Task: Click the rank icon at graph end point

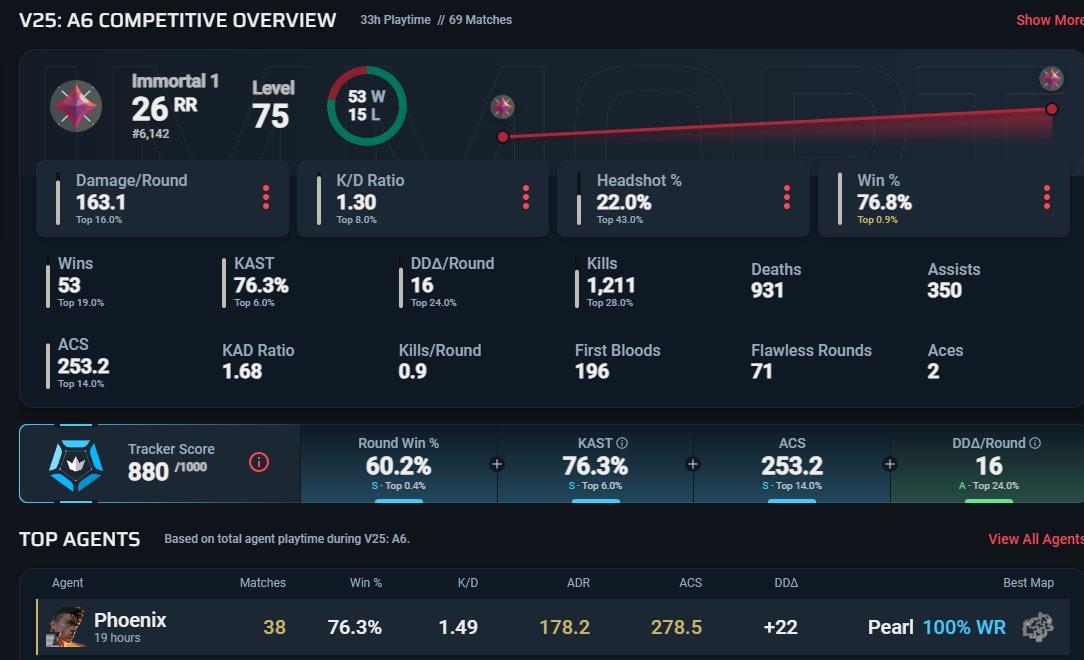Action: (1052, 78)
